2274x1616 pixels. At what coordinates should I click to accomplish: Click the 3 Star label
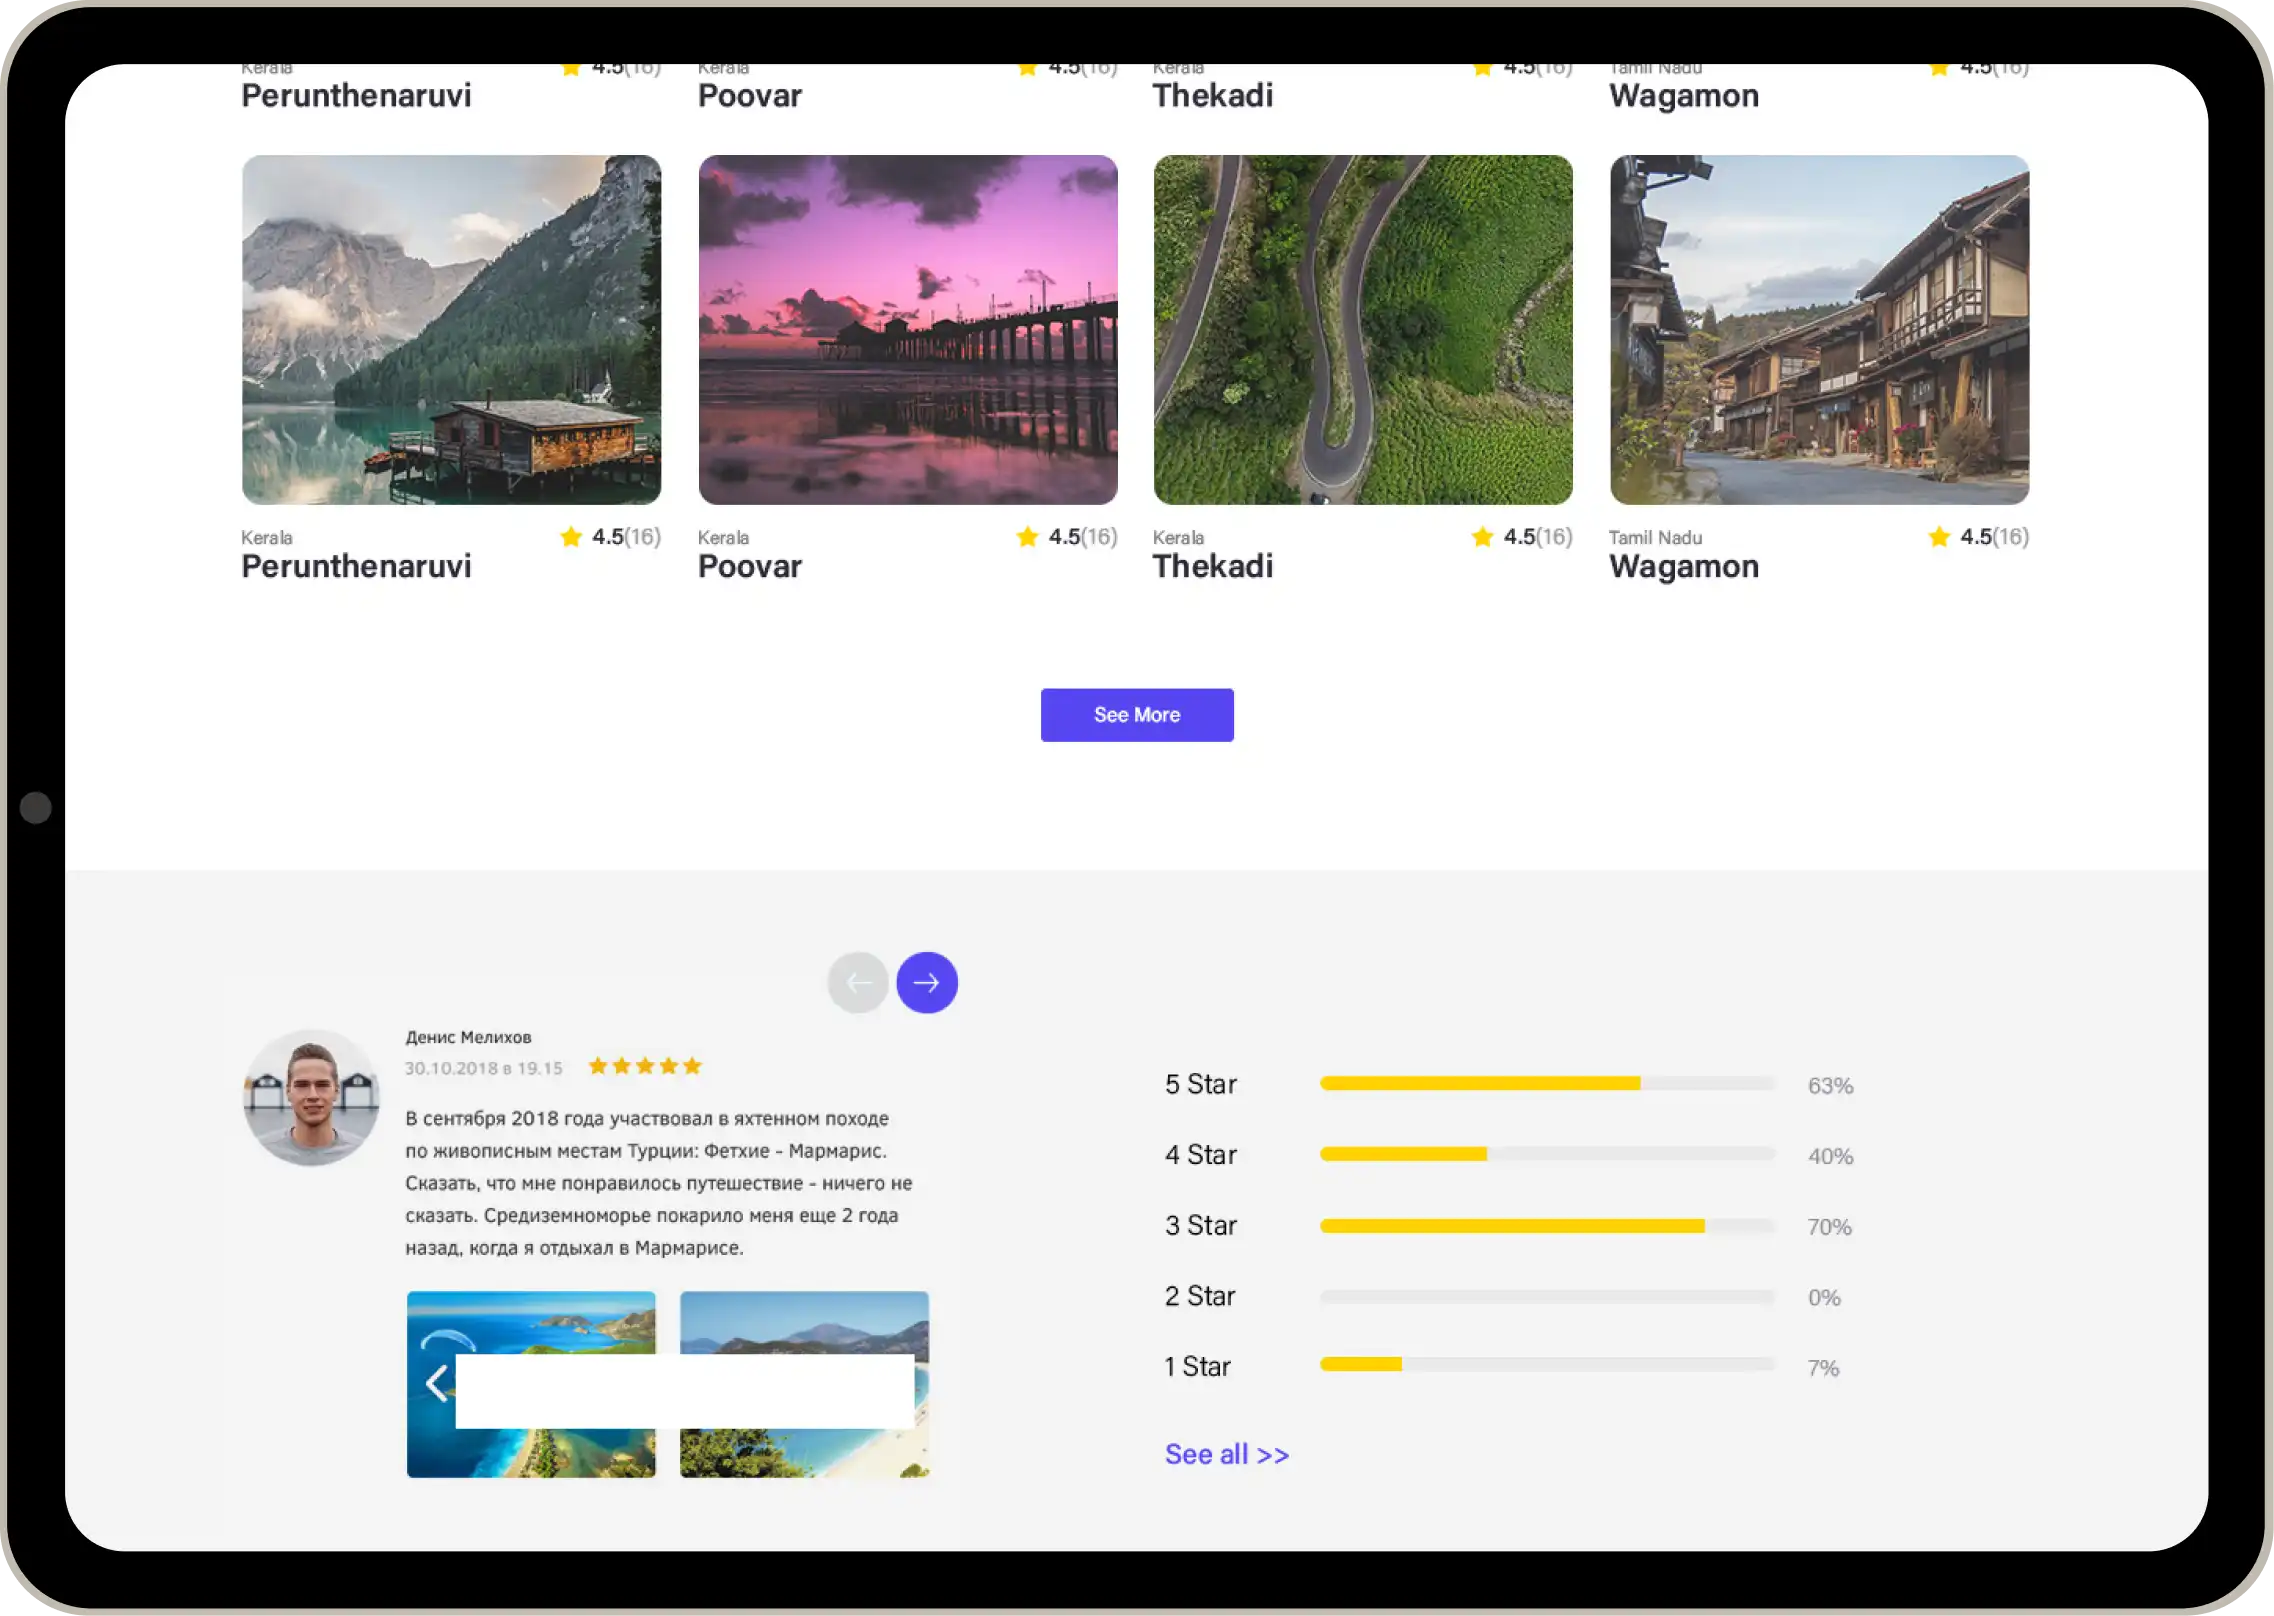click(x=1201, y=1226)
